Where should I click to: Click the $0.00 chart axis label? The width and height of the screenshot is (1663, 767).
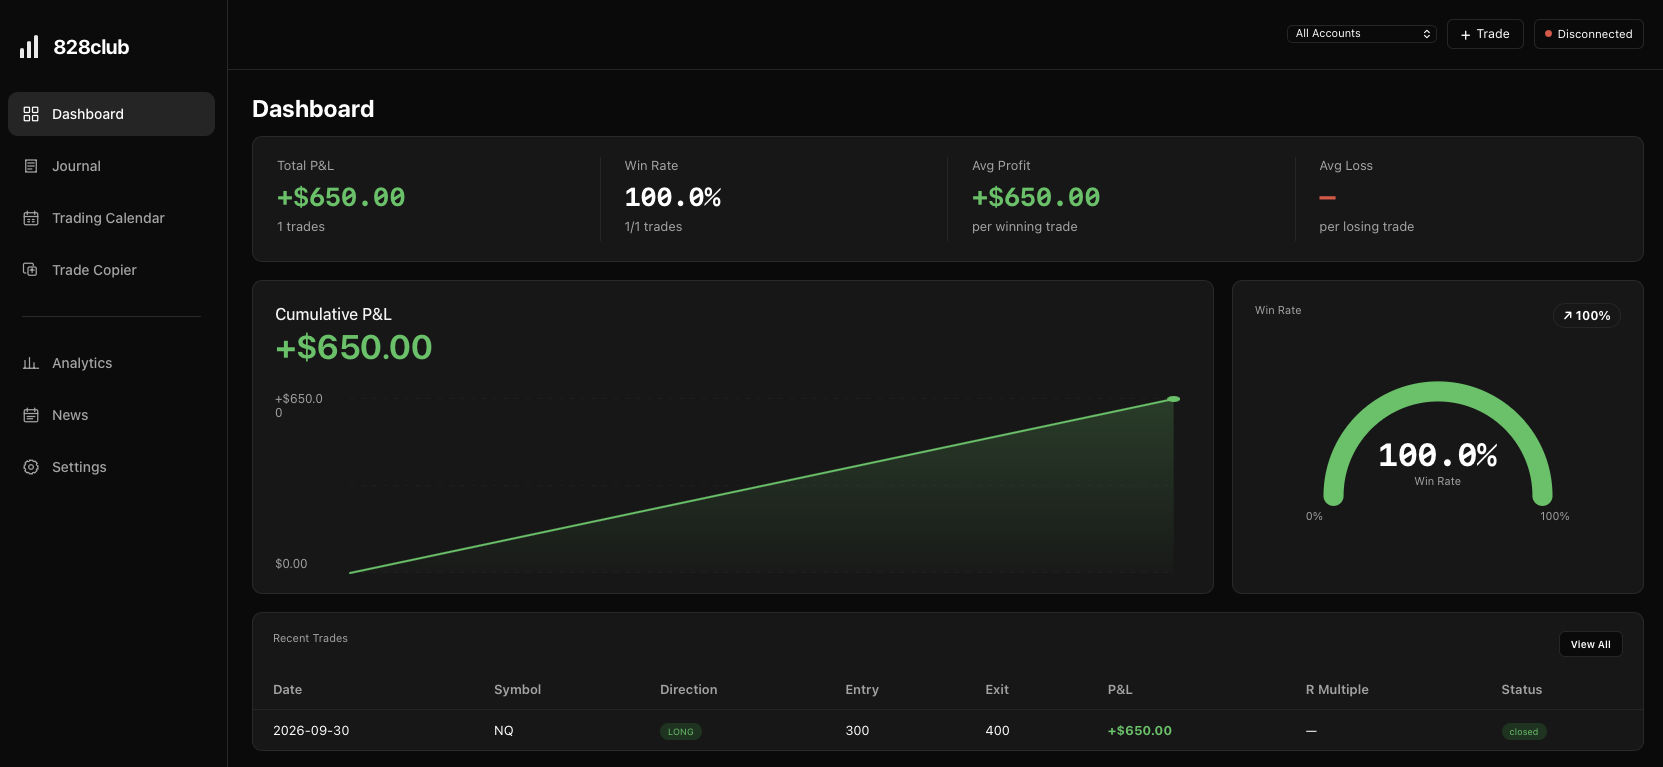tap(291, 564)
